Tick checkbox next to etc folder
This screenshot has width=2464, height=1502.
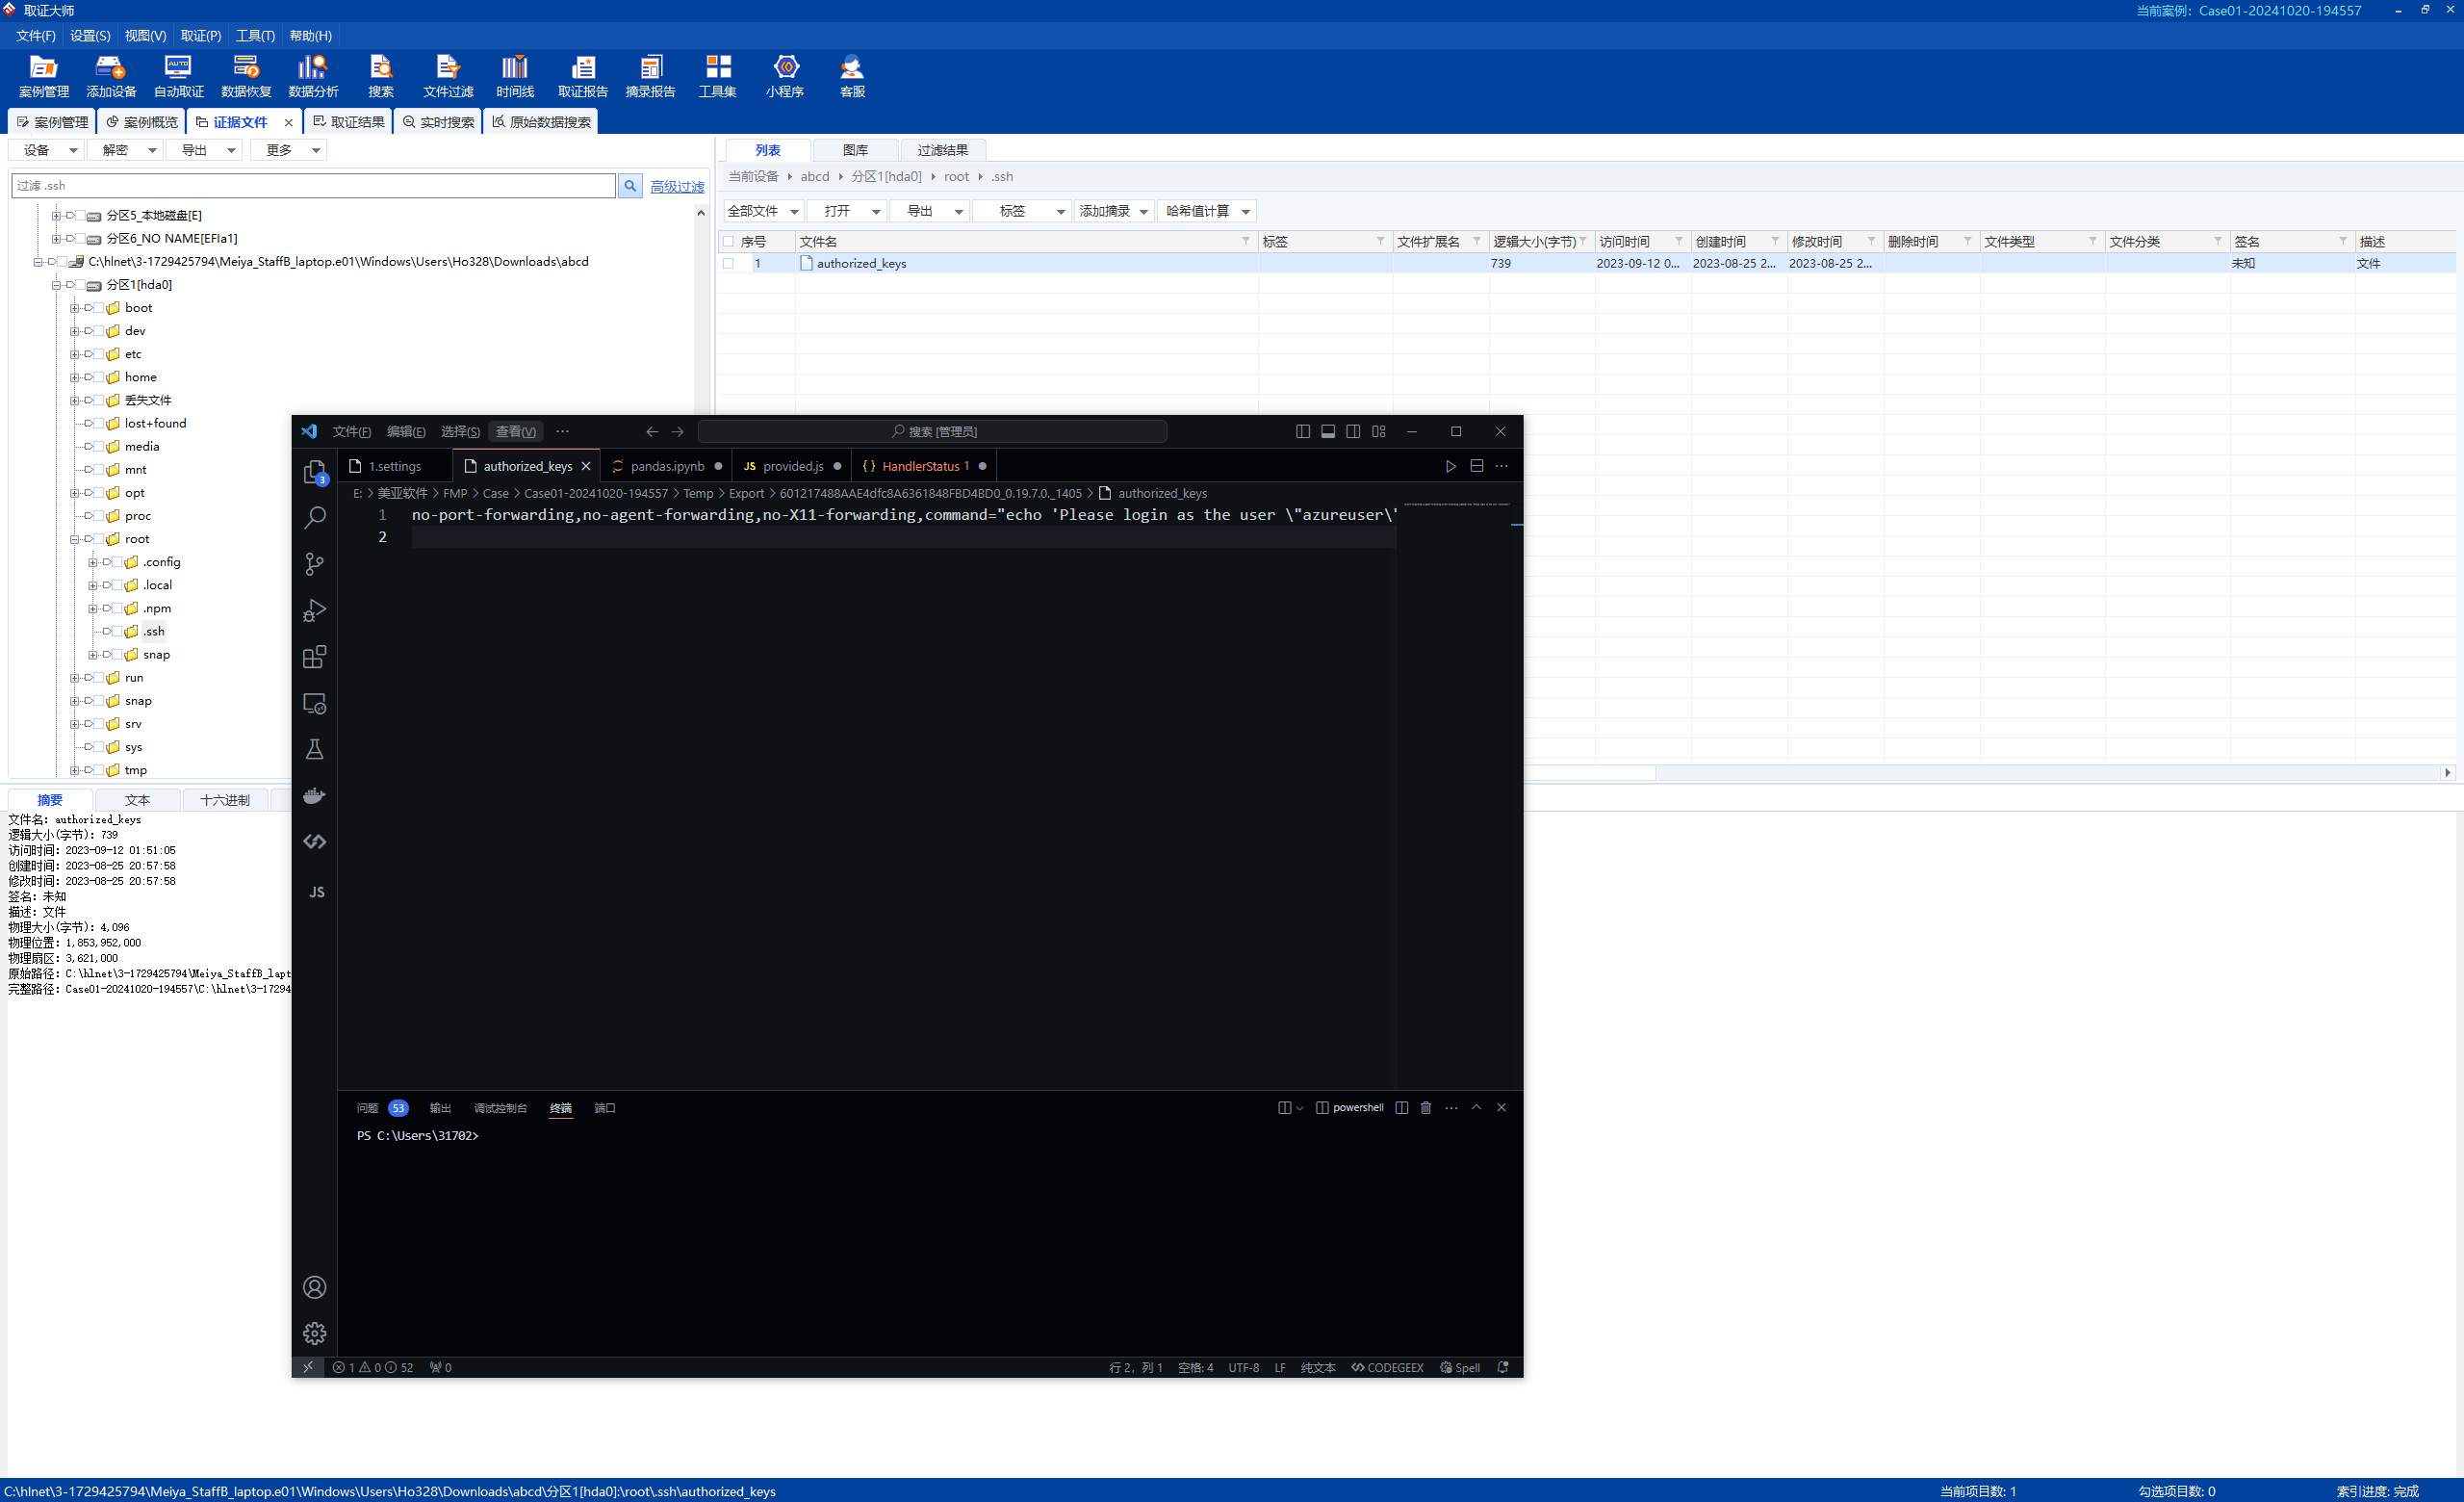(98, 354)
